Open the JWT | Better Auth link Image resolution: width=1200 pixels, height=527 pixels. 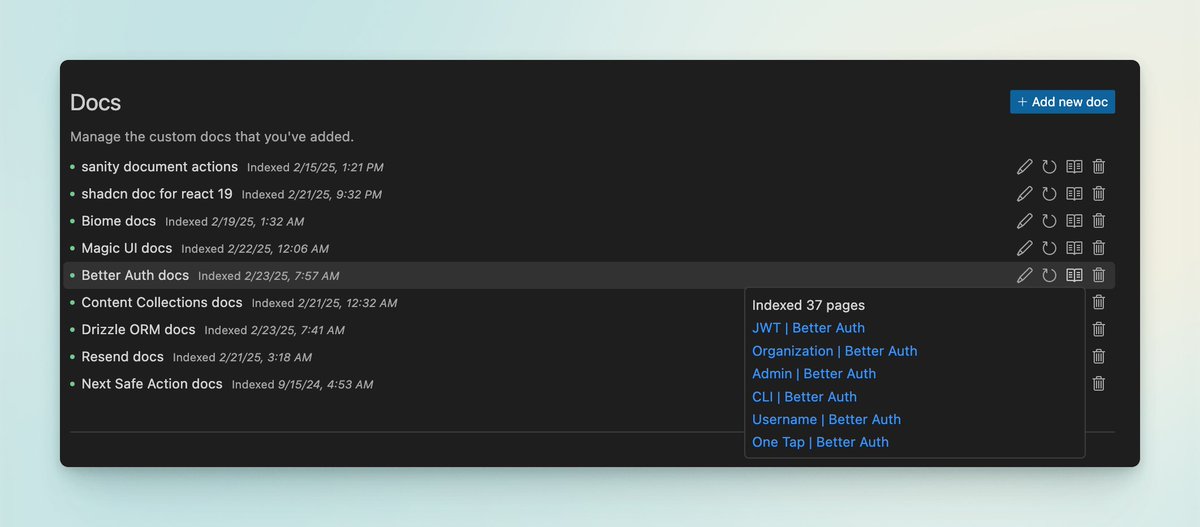808,328
